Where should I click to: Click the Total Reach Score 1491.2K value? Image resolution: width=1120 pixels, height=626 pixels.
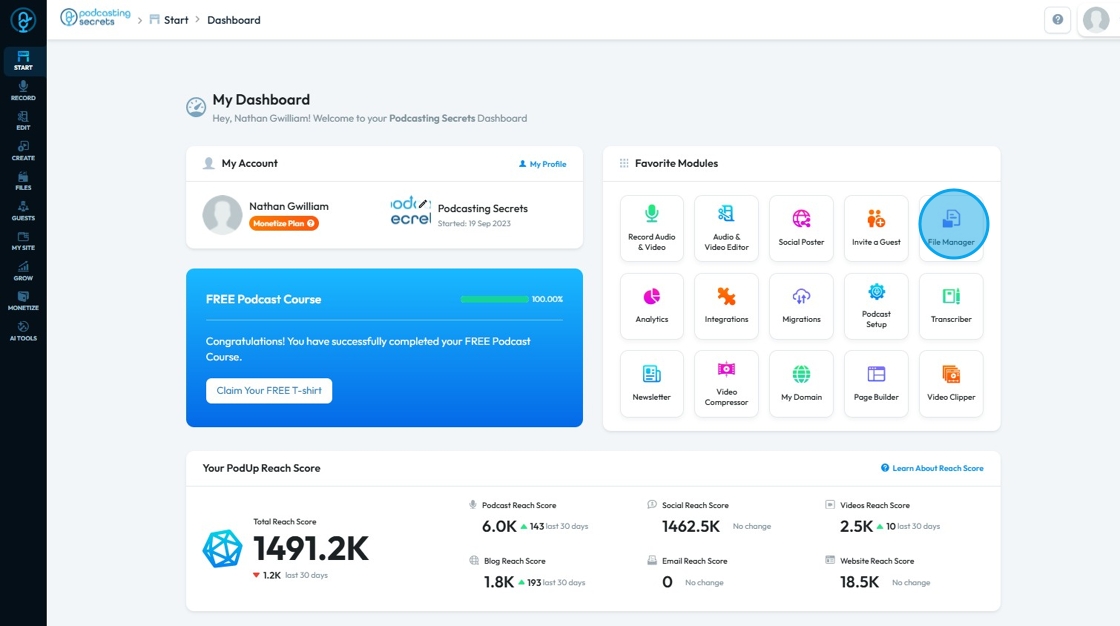click(311, 549)
